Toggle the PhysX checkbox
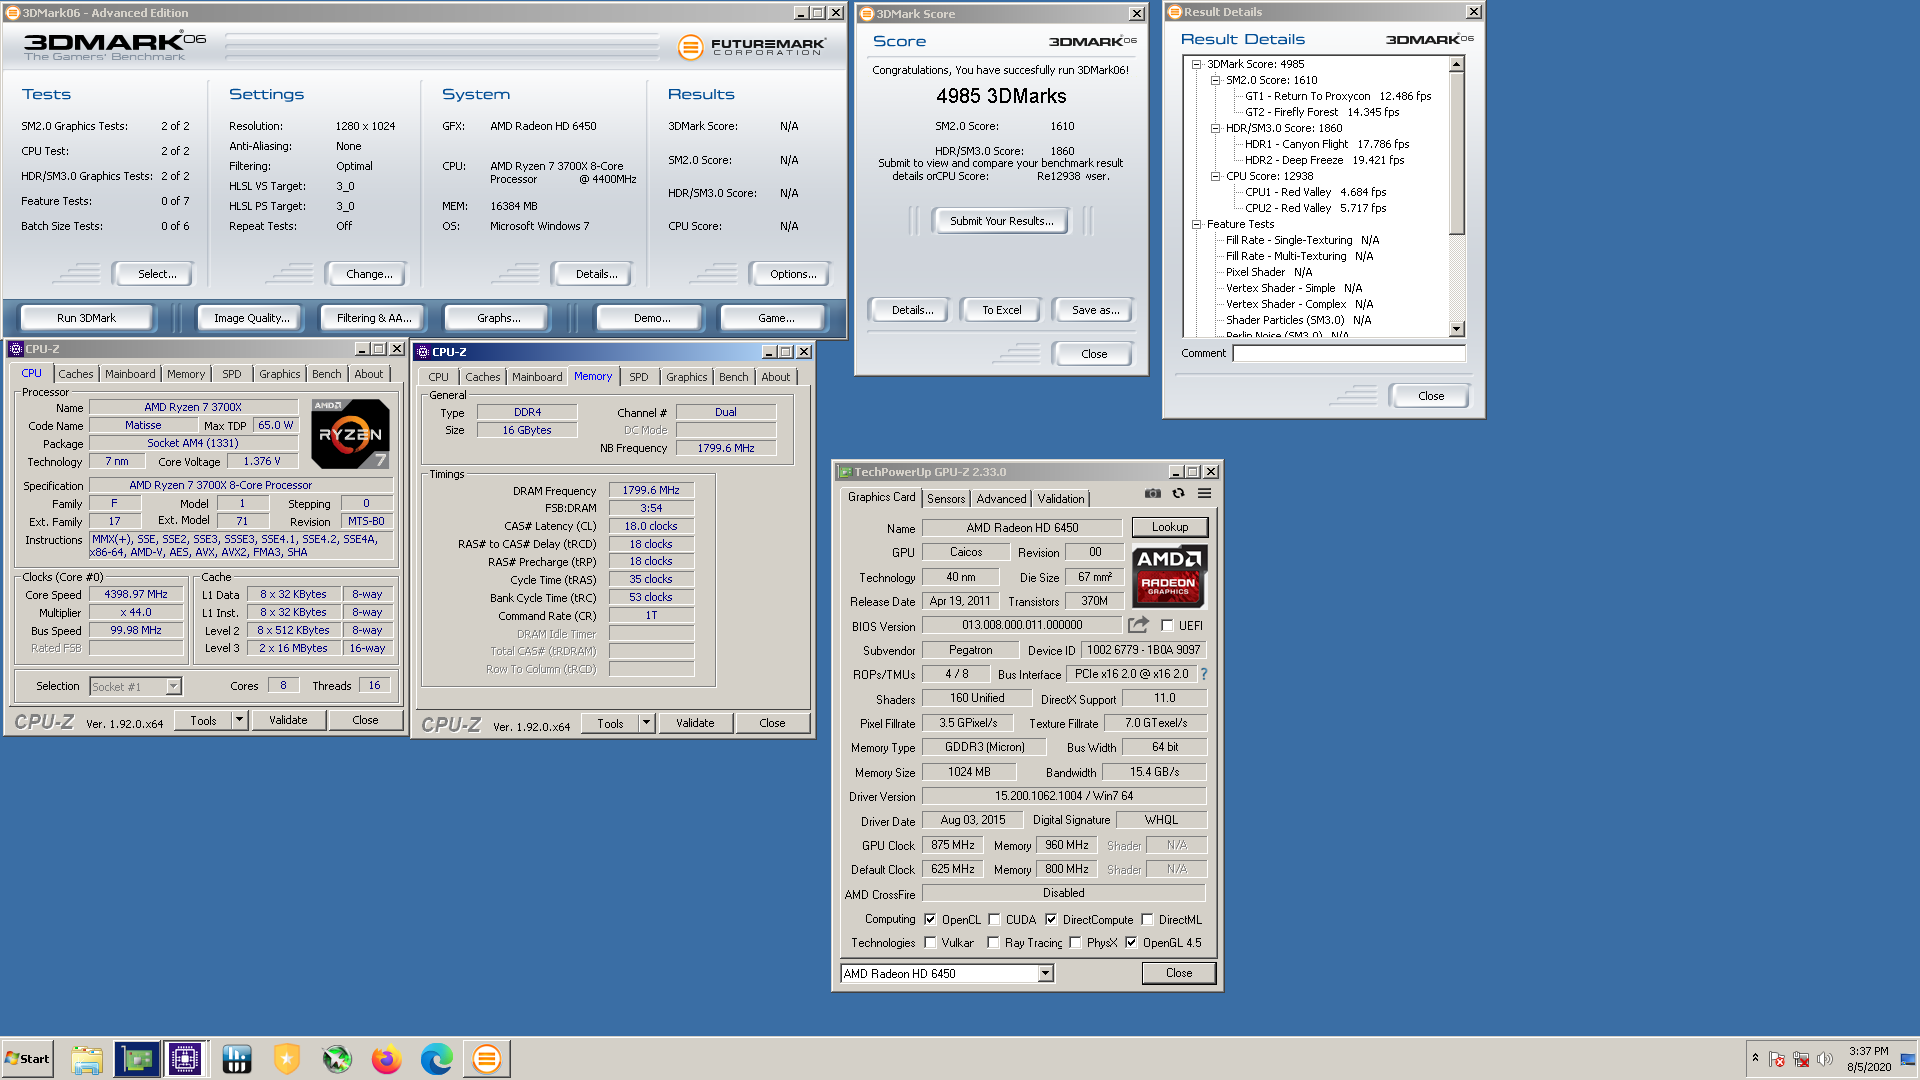This screenshot has height=1080, width=1920. (1075, 943)
